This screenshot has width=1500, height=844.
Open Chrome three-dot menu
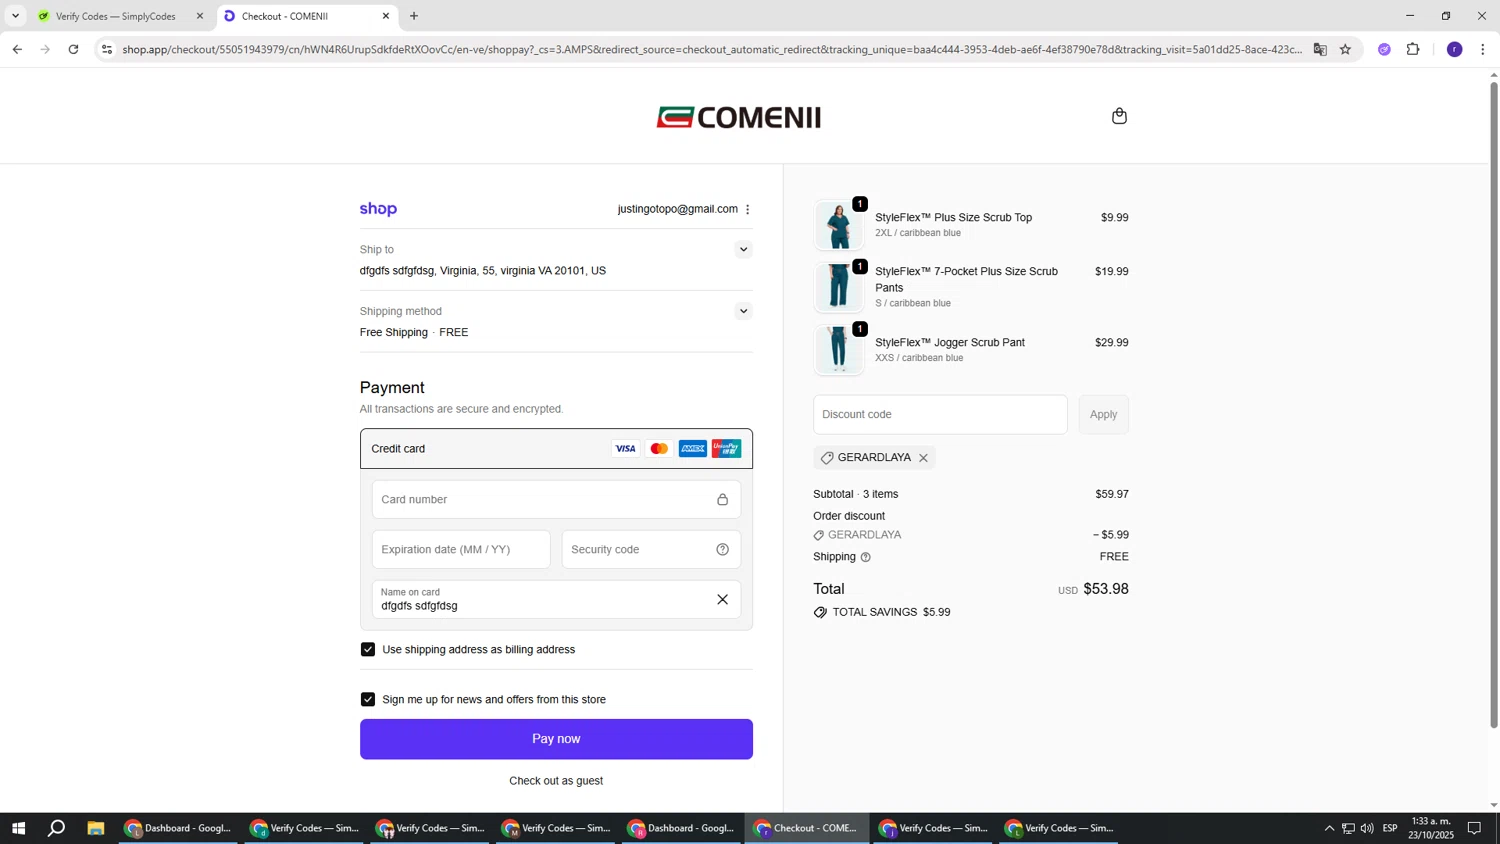[x=1483, y=49]
